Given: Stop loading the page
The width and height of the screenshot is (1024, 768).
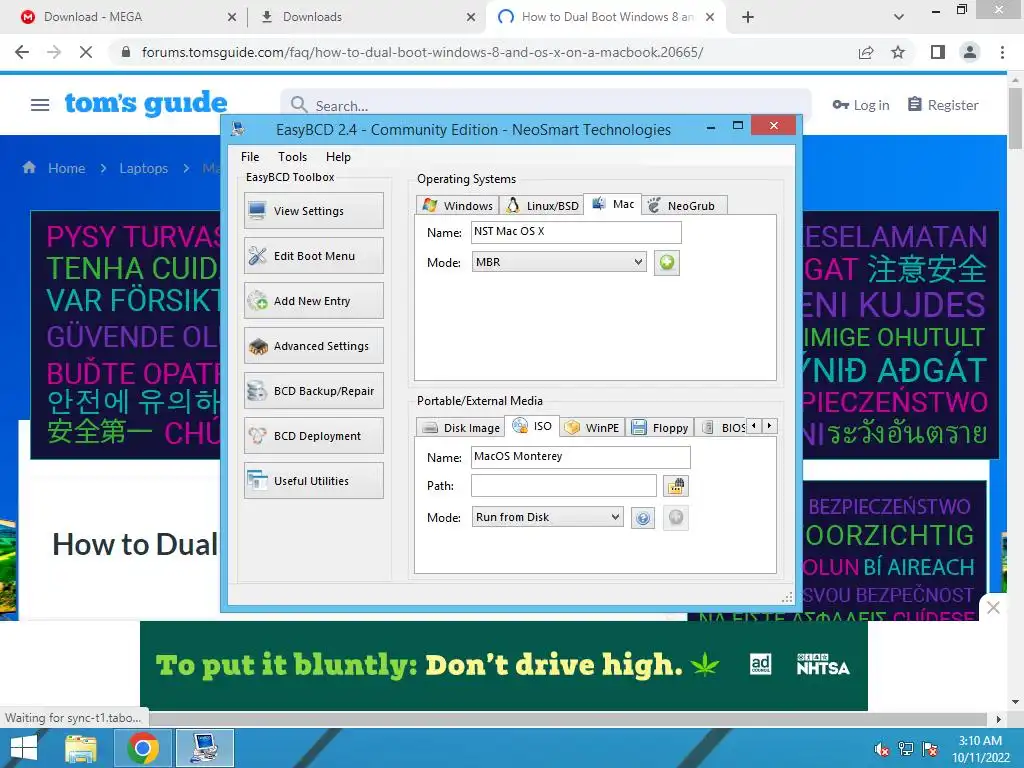Looking at the screenshot, I should coord(86,52).
